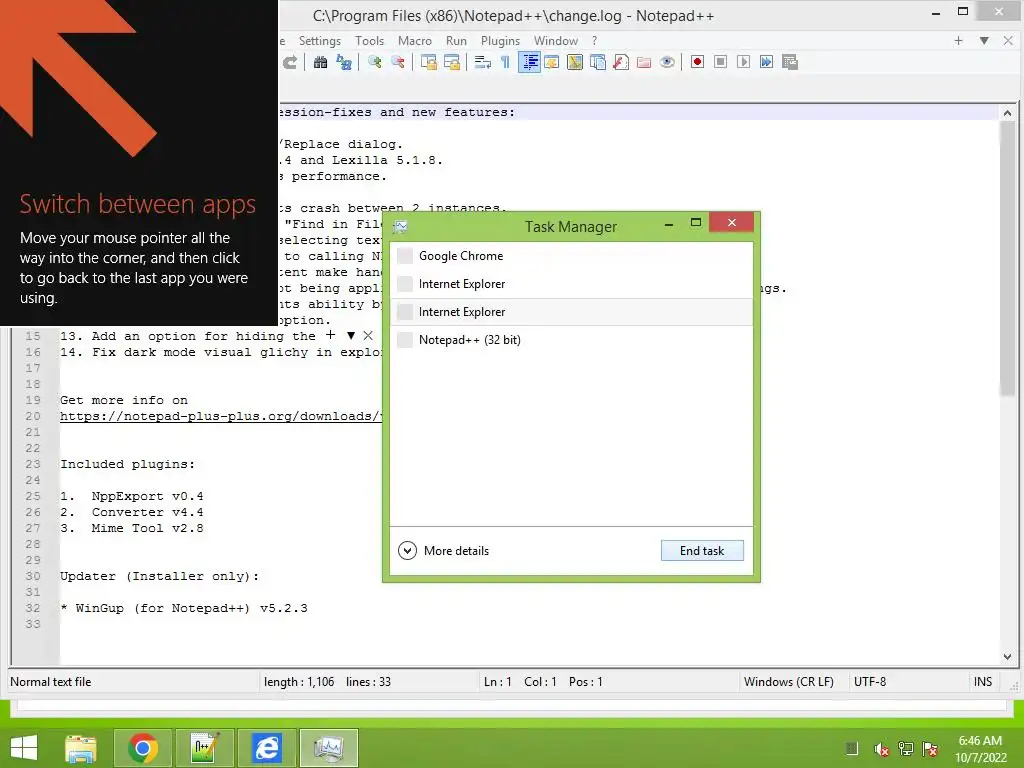Toggle synchronize vertical scrolling icon
This screenshot has height=768, width=1024.
[428, 62]
